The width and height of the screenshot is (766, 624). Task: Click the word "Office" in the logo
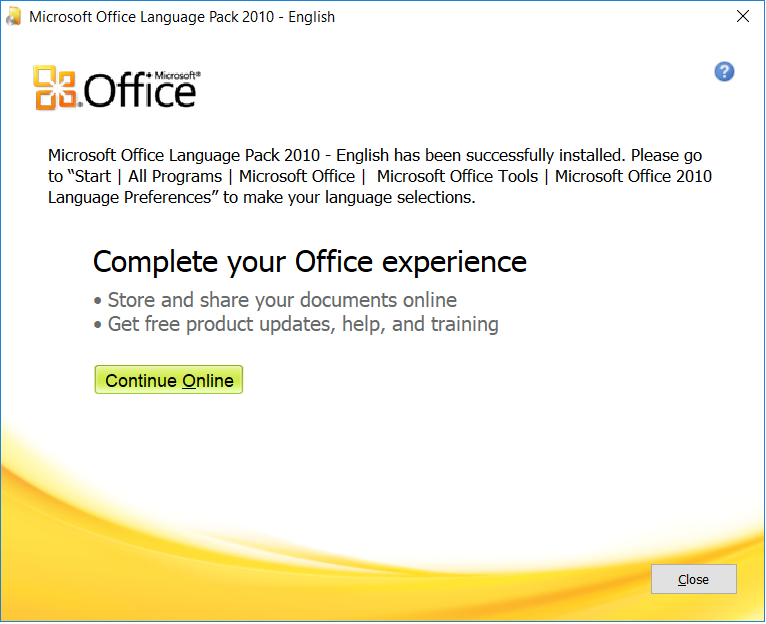(140, 92)
